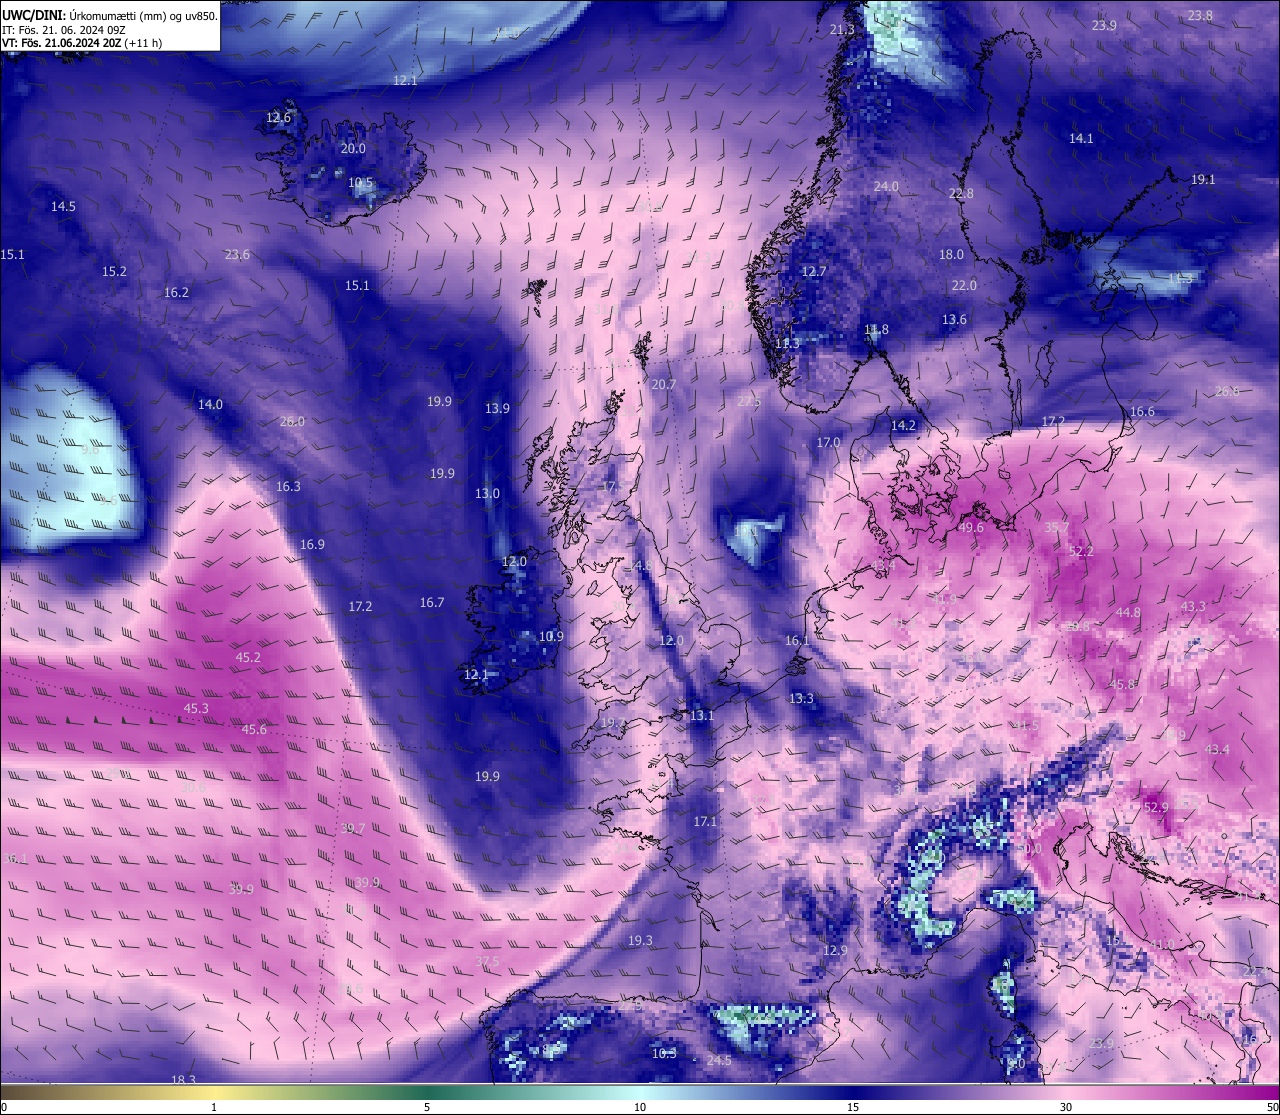This screenshot has width=1280, height=1115.
Task: Select the 13.6 value label
Action: pyautogui.click(x=954, y=320)
